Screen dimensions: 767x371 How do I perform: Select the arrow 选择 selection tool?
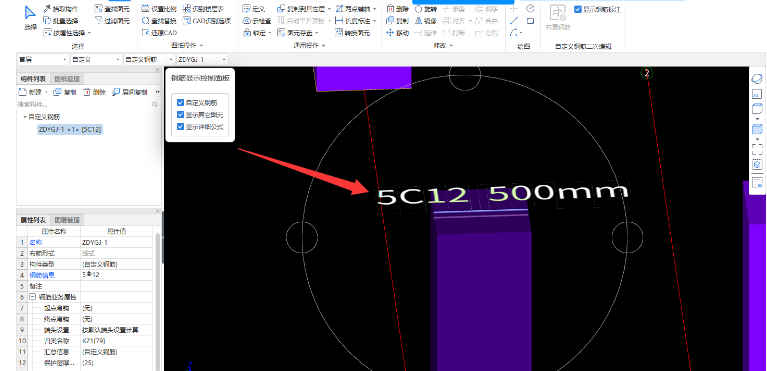click(30, 19)
